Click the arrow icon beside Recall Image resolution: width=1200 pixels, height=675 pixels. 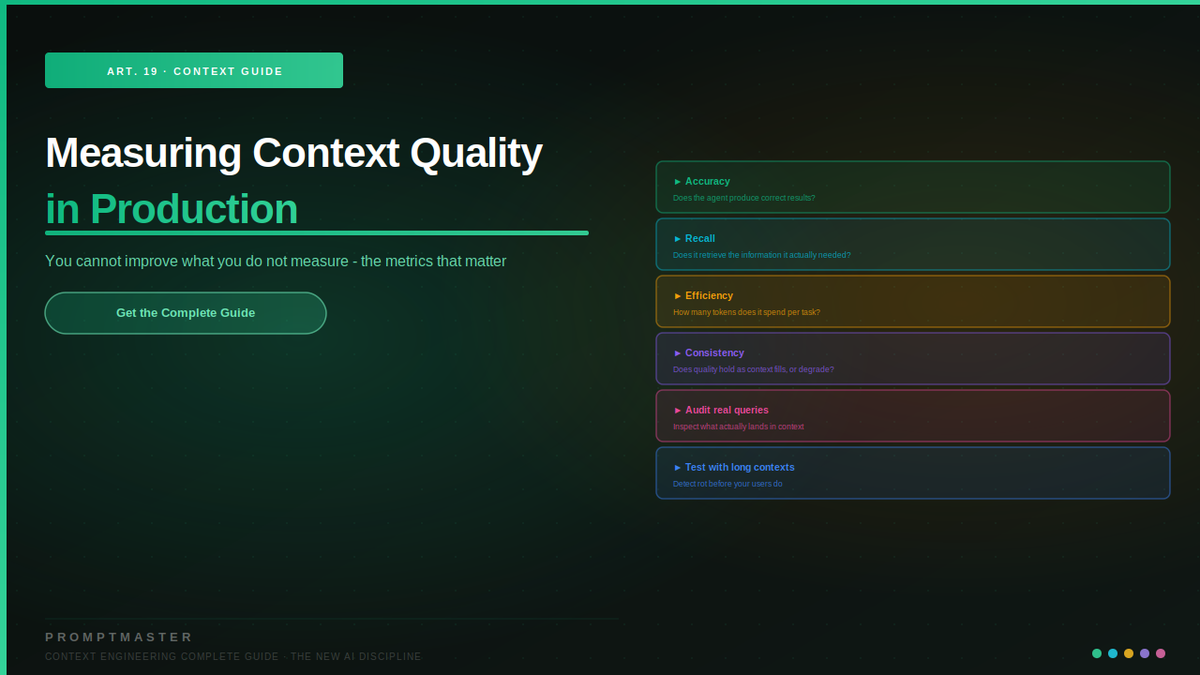(x=677, y=239)
